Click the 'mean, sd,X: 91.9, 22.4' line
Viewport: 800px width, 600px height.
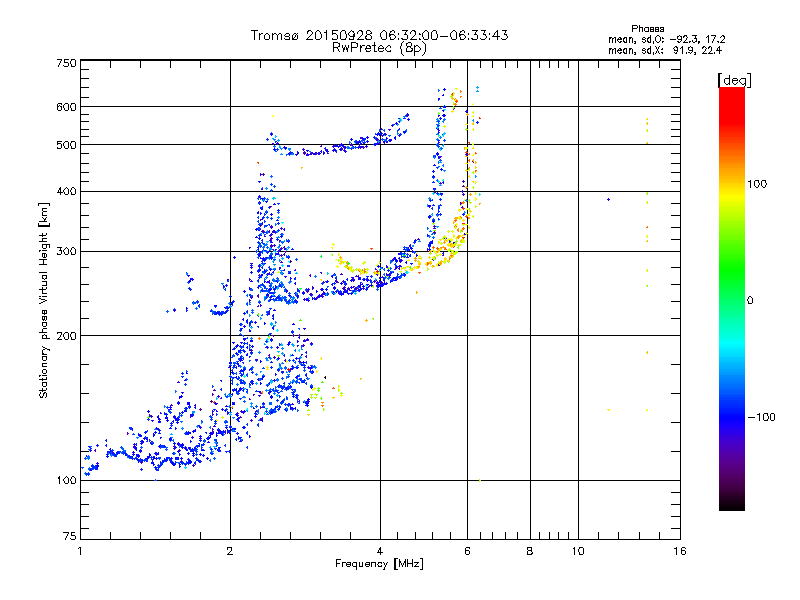[x=665, y=50]
